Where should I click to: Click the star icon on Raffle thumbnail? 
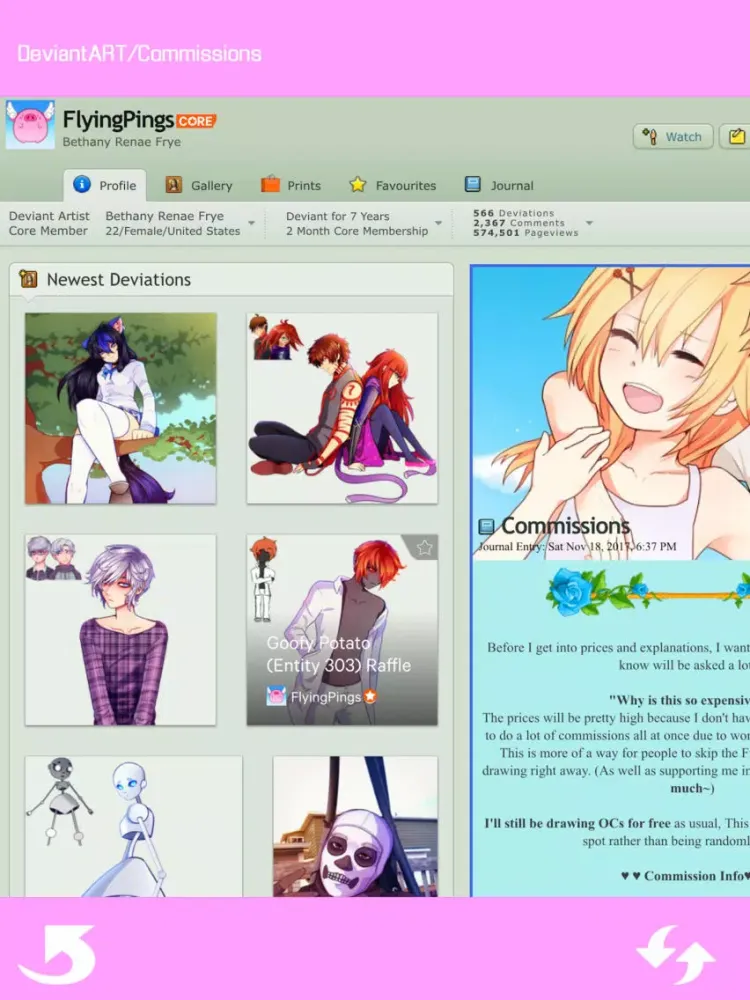point(424,547)
